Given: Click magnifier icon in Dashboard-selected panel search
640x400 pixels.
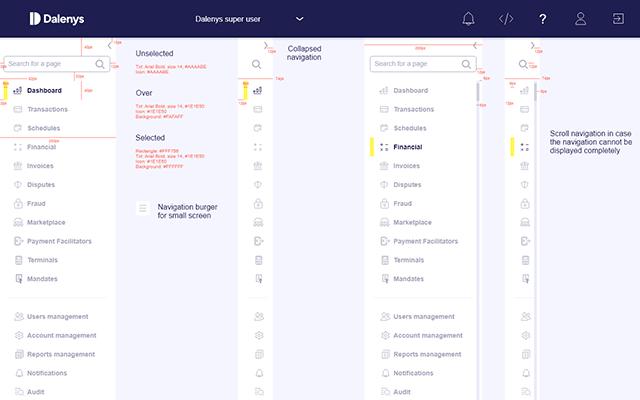Looking at the screenshot, I should (x=100, y=64).
